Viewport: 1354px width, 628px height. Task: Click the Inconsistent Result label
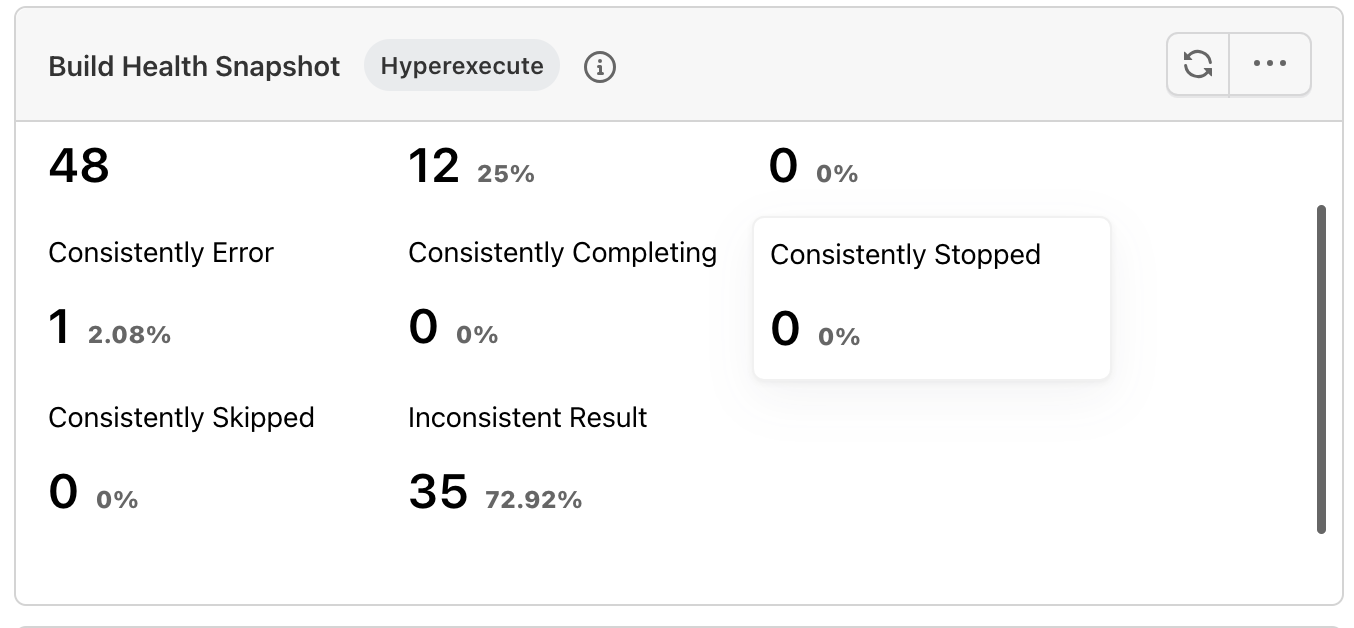(x=527, y=417)
